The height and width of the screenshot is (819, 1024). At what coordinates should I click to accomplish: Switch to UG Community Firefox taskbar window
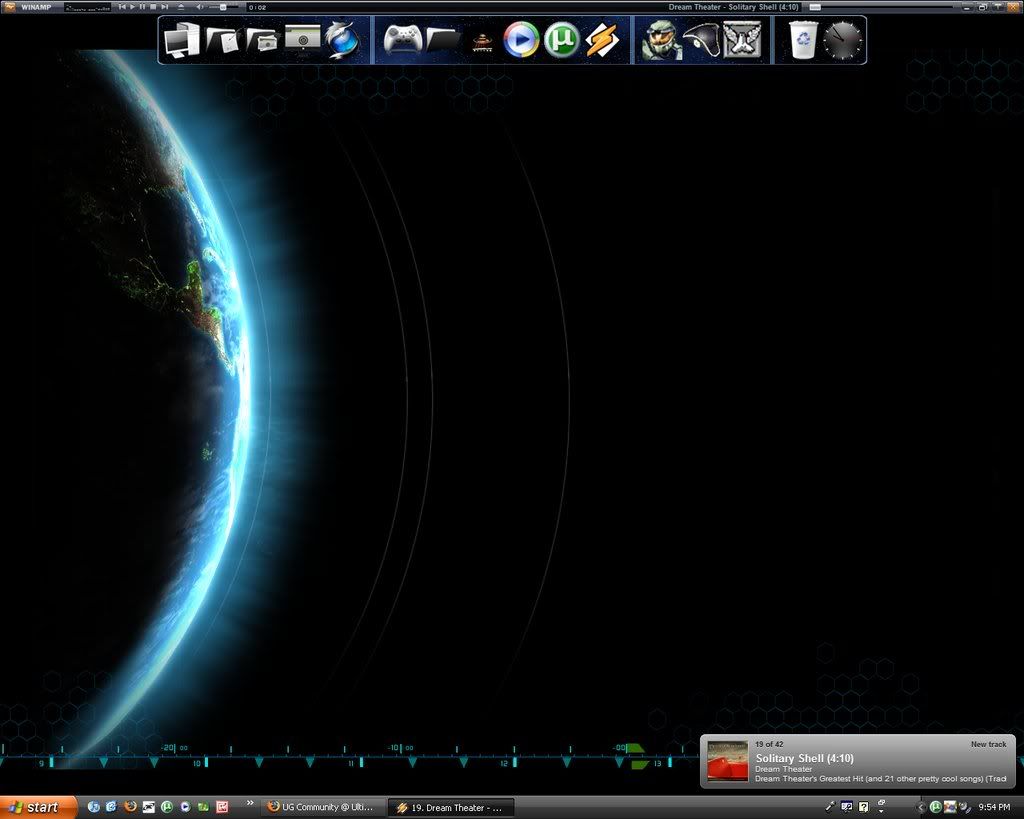323,808
